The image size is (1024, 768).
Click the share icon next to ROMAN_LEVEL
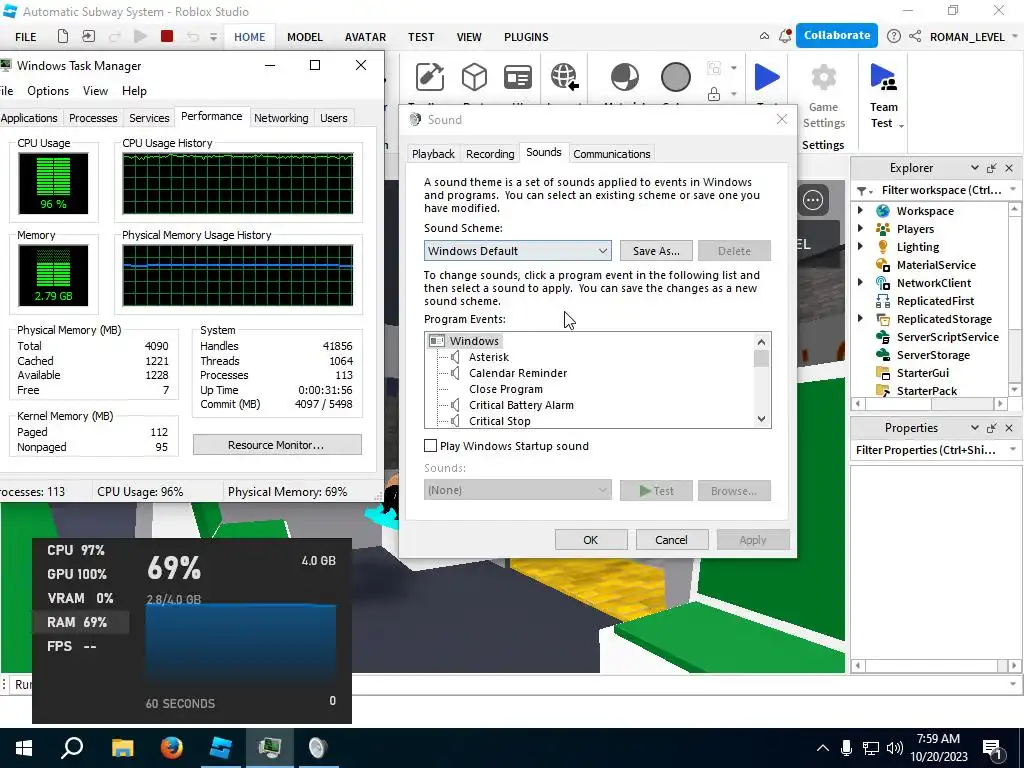[915, 37]
